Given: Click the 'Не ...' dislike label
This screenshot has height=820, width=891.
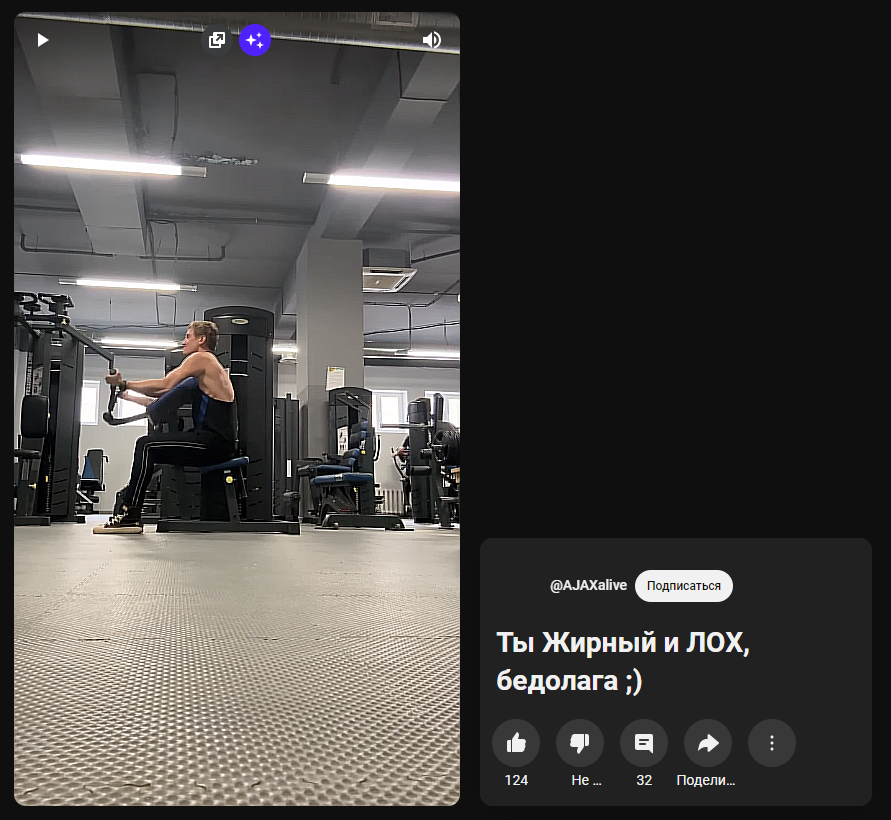Looking at the screenshot, I should point(586,780).
